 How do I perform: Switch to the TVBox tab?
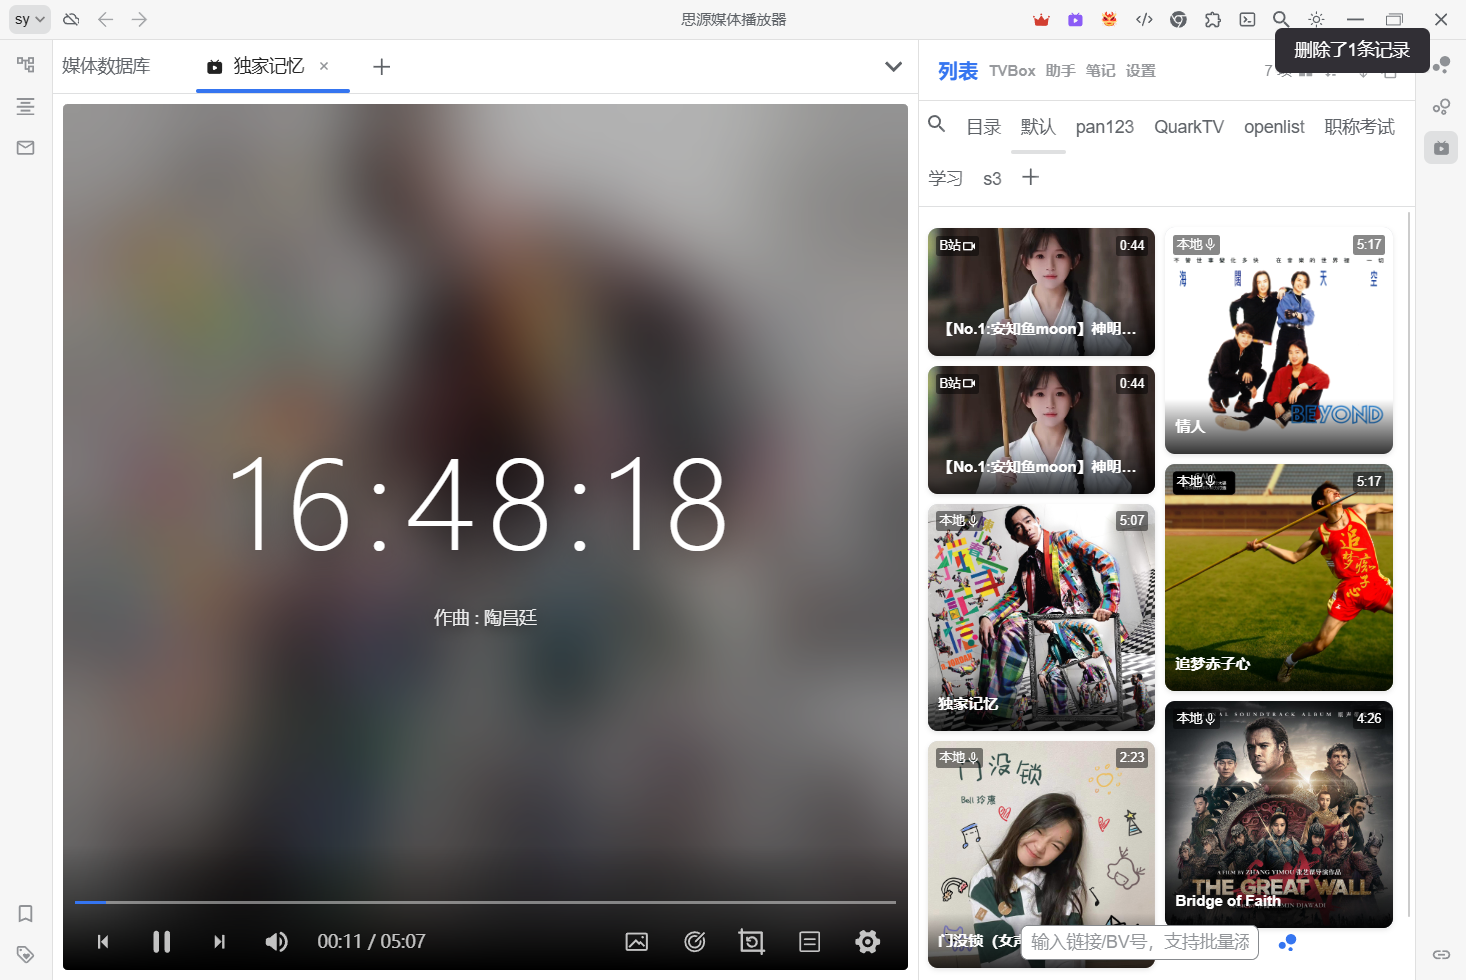[1012, 71]
